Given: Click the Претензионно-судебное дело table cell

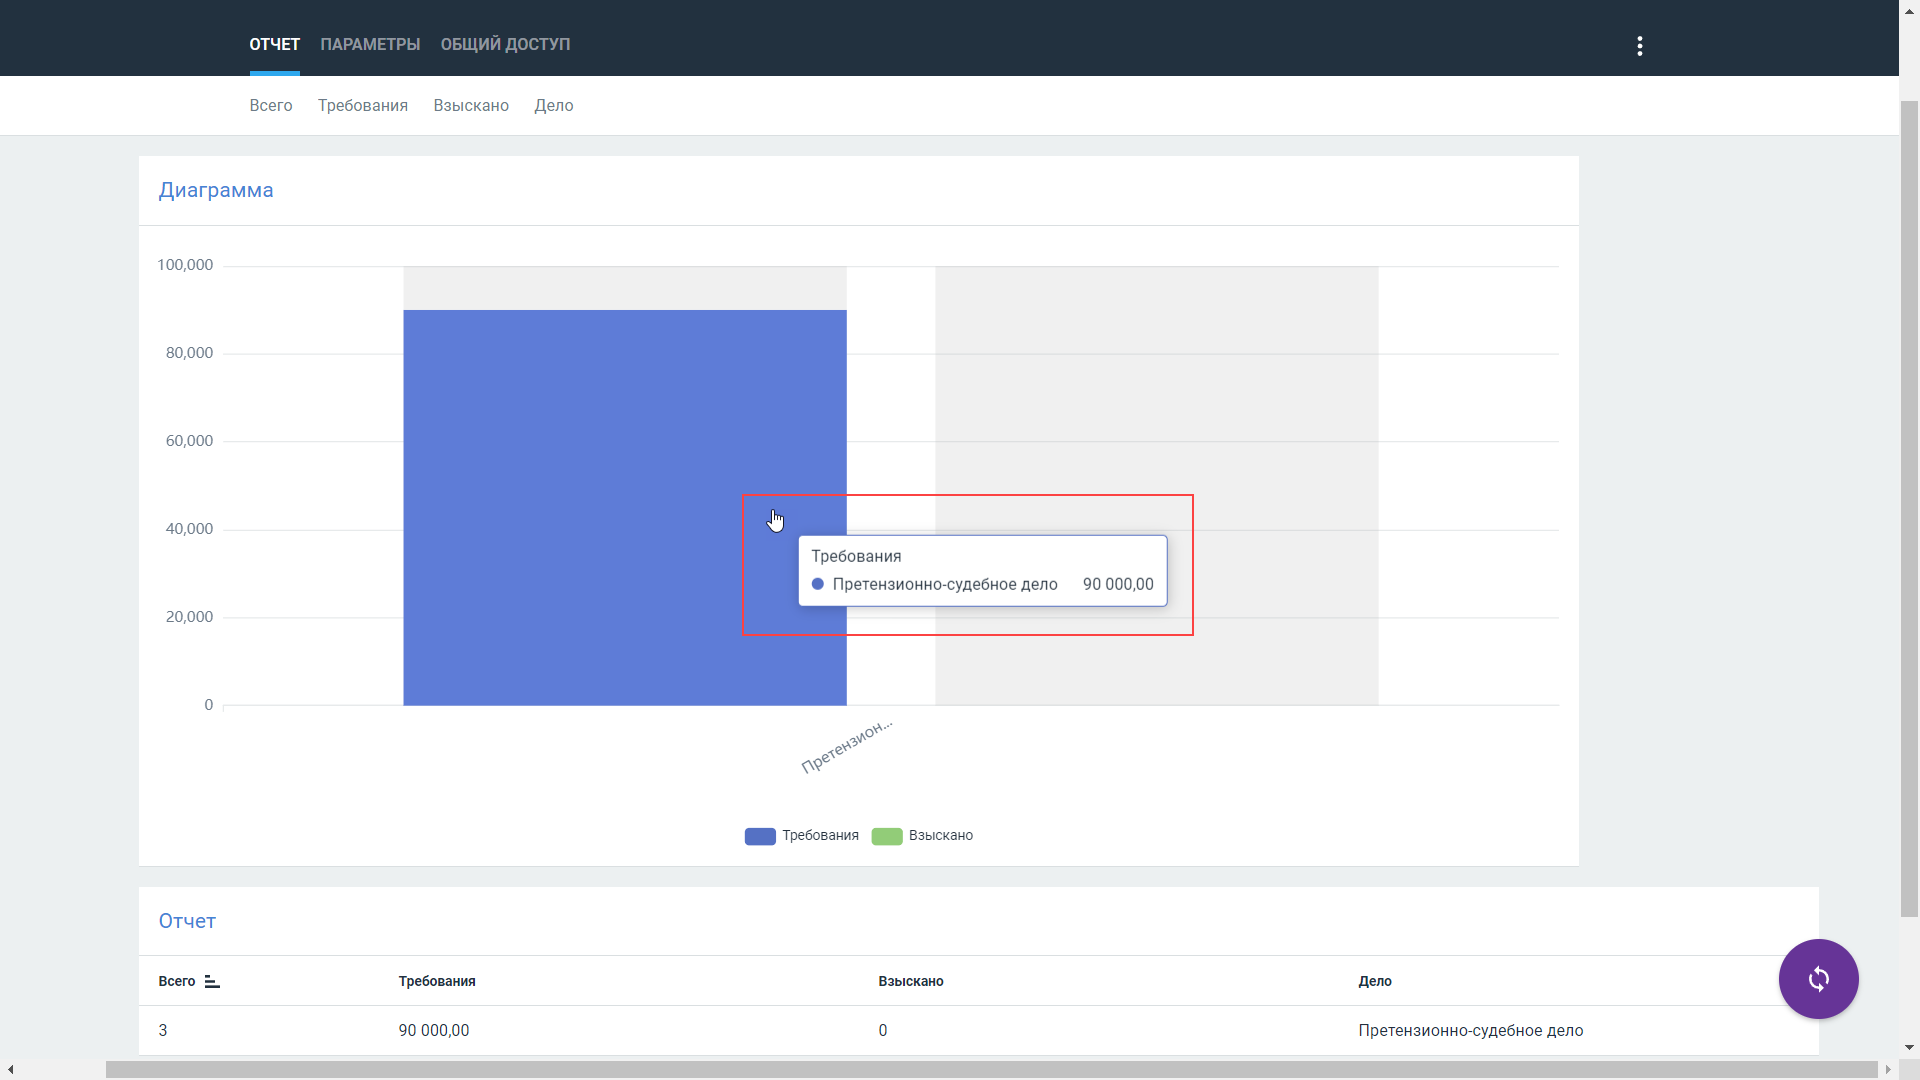Looking at the screenshot, I should tap(1471, 1030).
